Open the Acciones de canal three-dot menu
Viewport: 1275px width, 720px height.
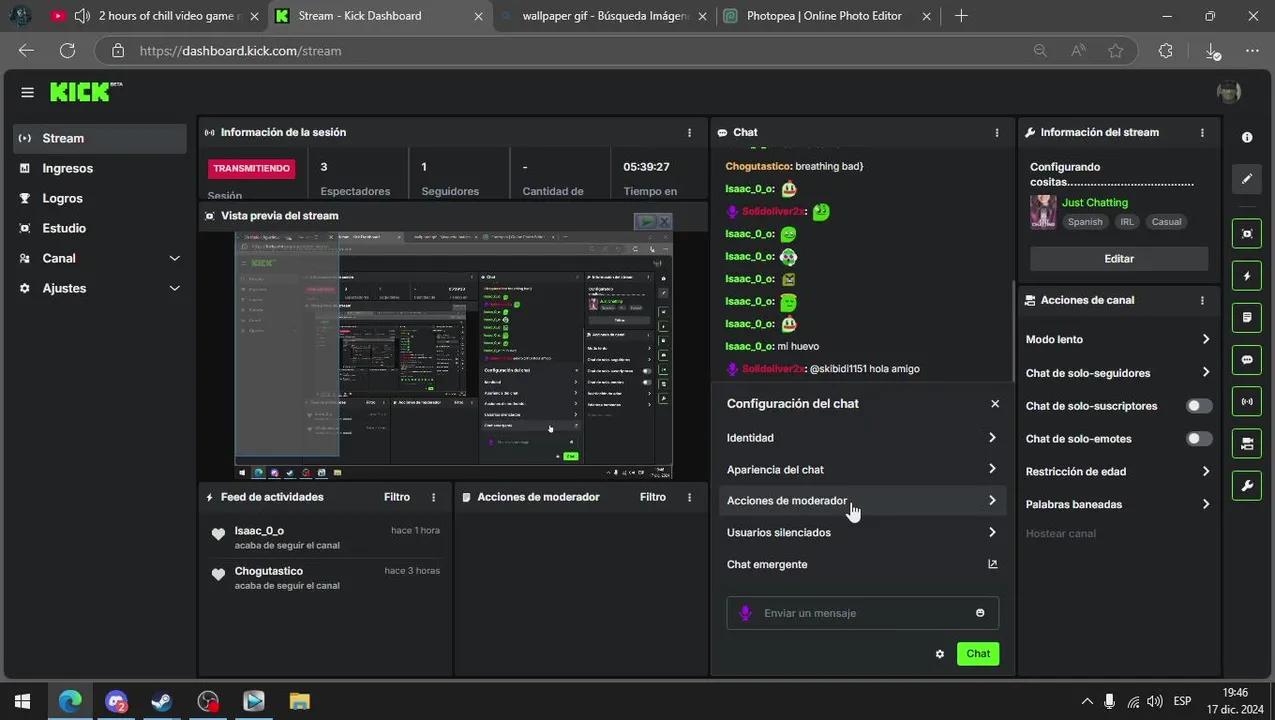[1202, 300]
